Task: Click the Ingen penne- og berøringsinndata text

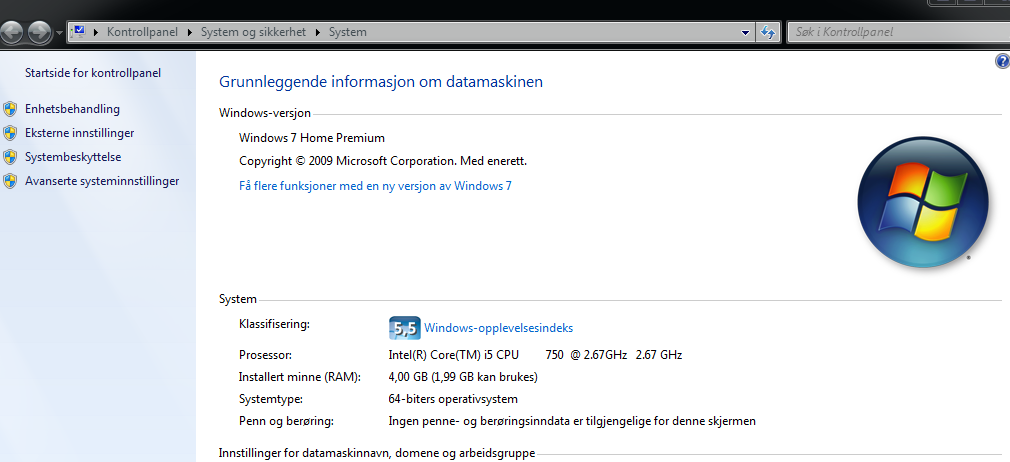Action: 572,421
